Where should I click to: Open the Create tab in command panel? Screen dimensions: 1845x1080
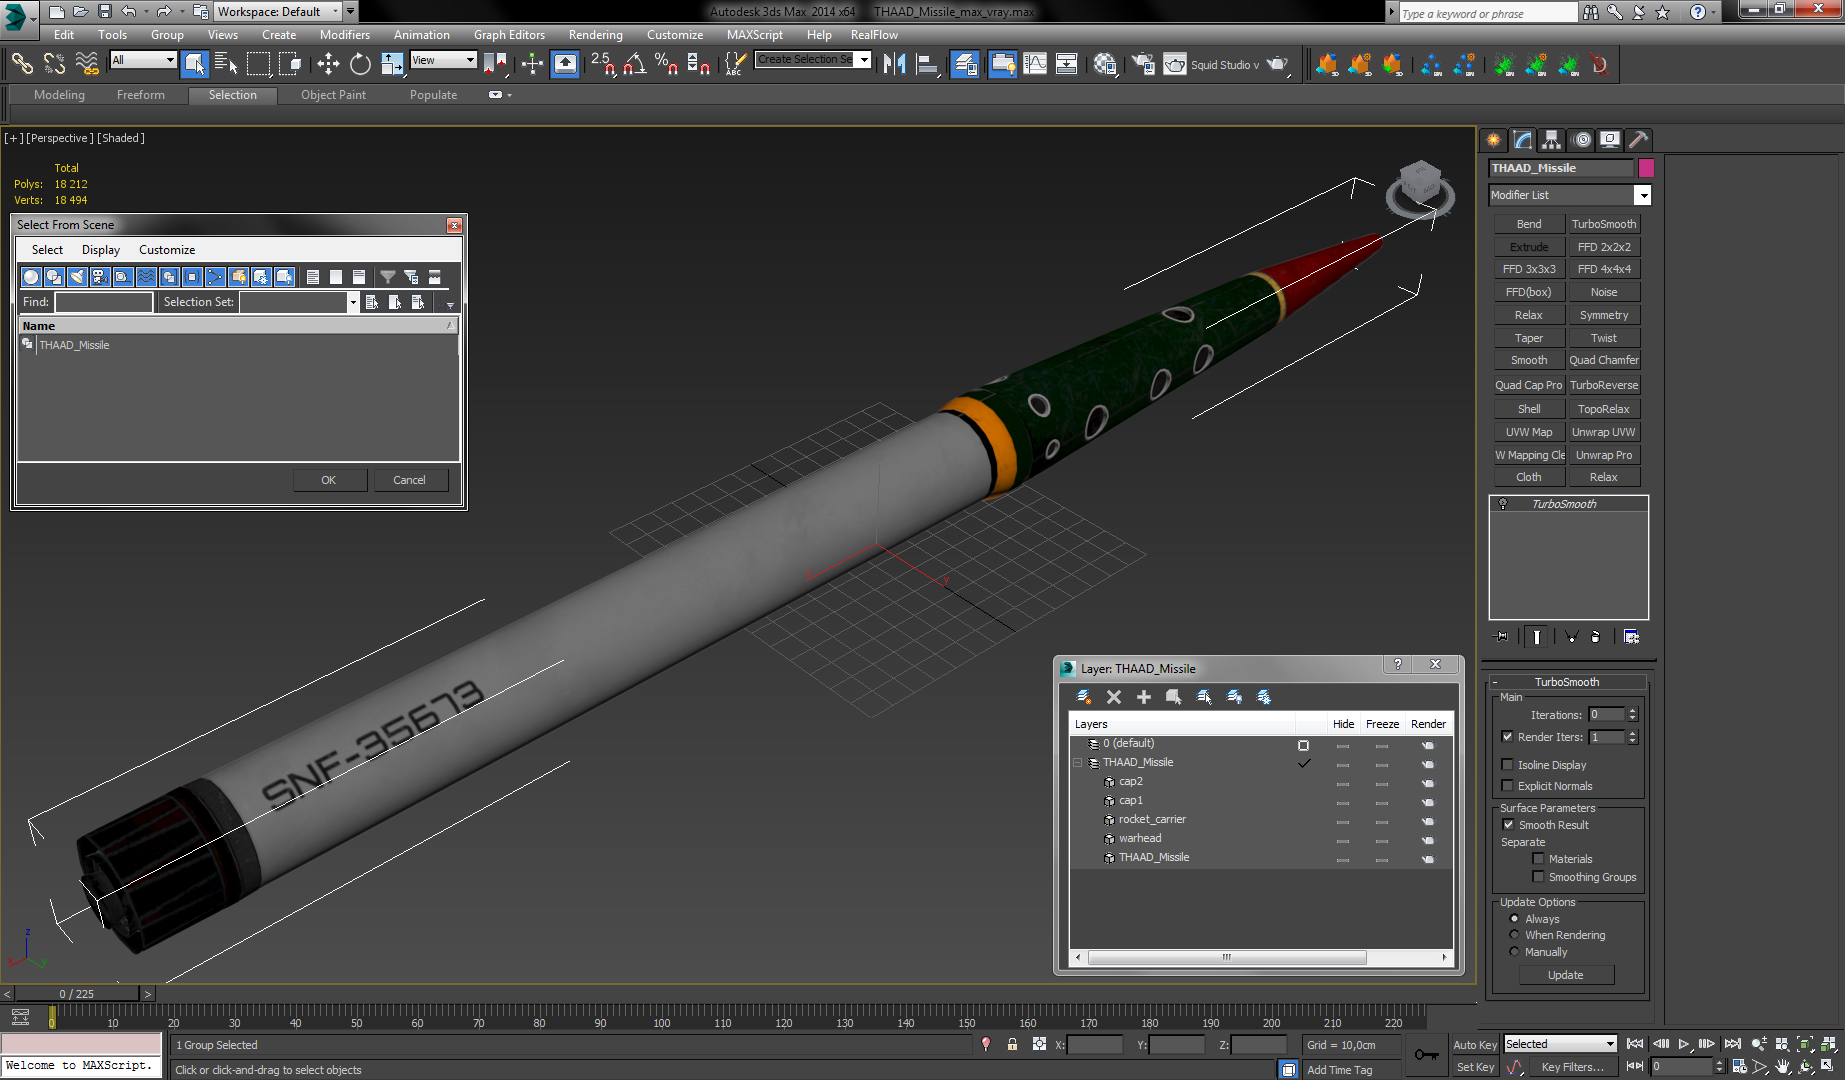(x=1493, y=140)
